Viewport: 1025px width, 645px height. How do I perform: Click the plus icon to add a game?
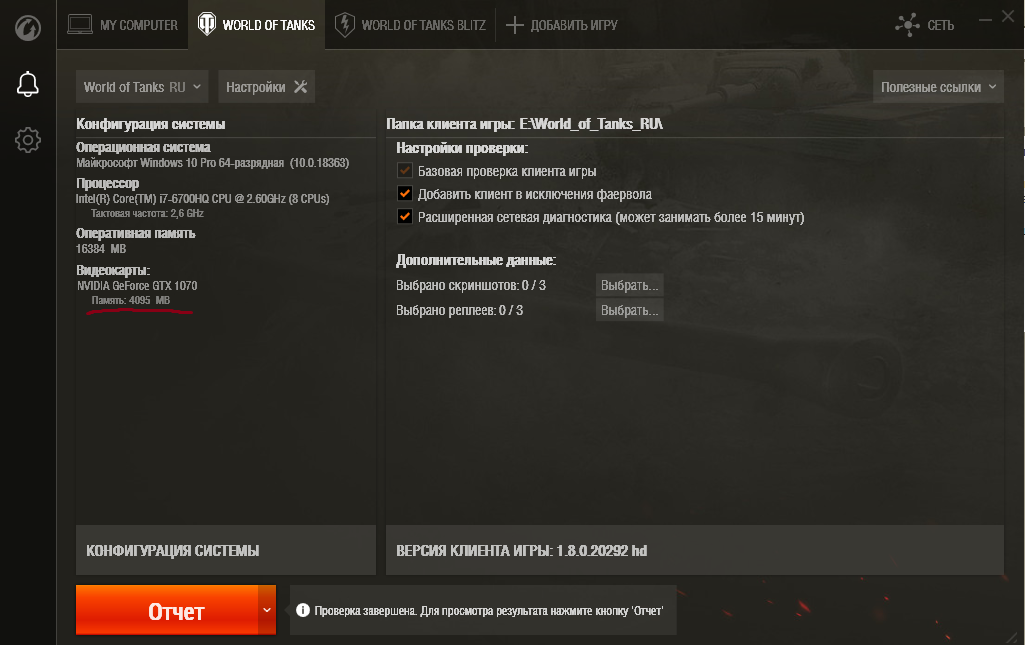514,25
